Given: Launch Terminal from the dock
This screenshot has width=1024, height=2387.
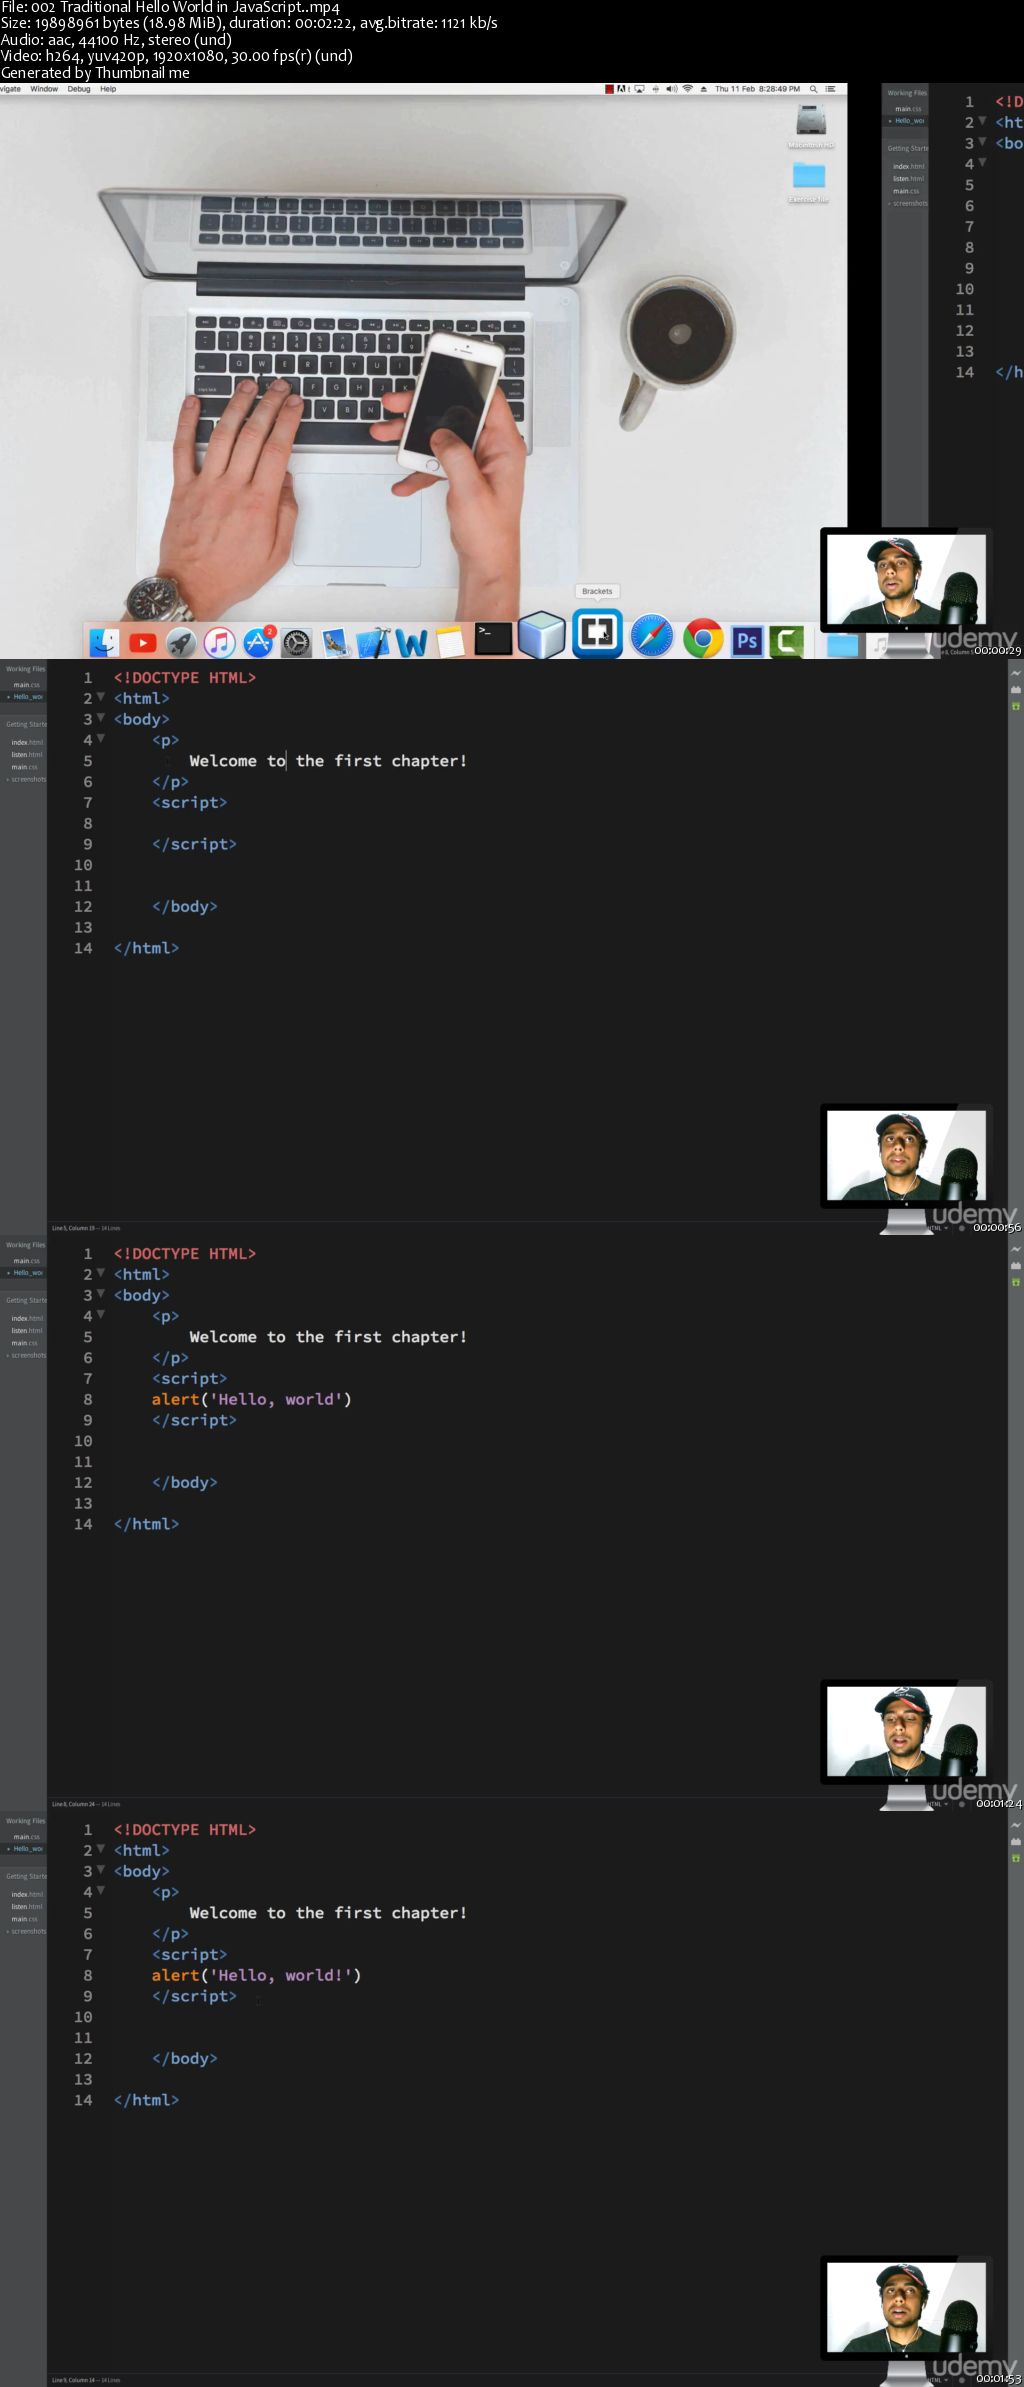Looking at the screenshot, I should [493, 640].
